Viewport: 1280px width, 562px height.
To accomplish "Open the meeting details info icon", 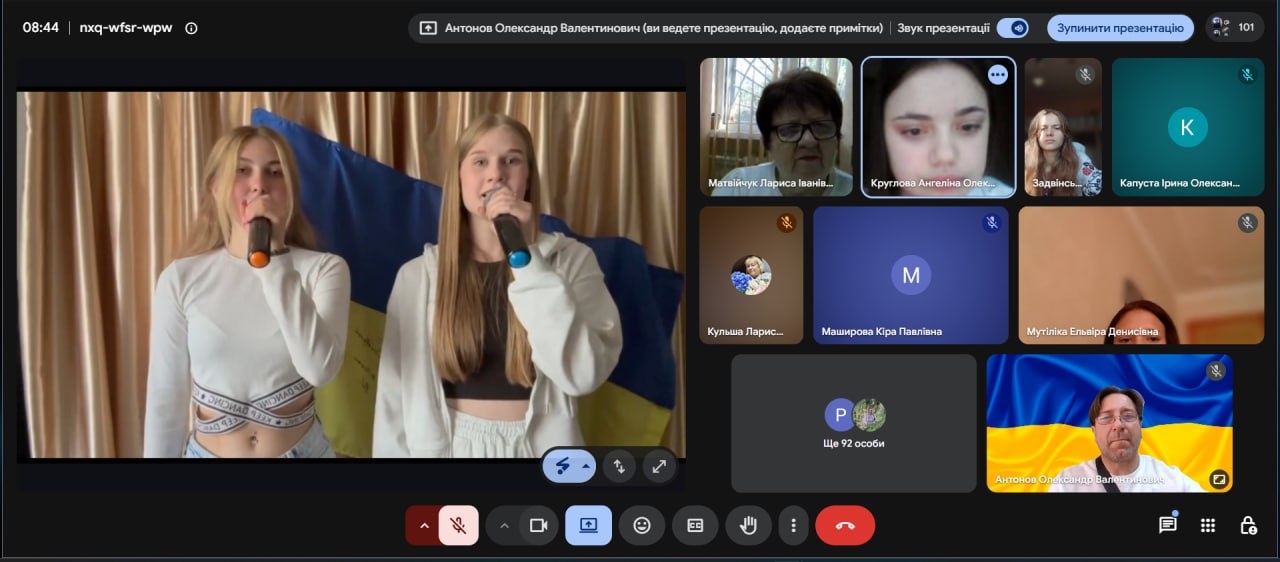I will pyautogui.click(x=191, y=28).
